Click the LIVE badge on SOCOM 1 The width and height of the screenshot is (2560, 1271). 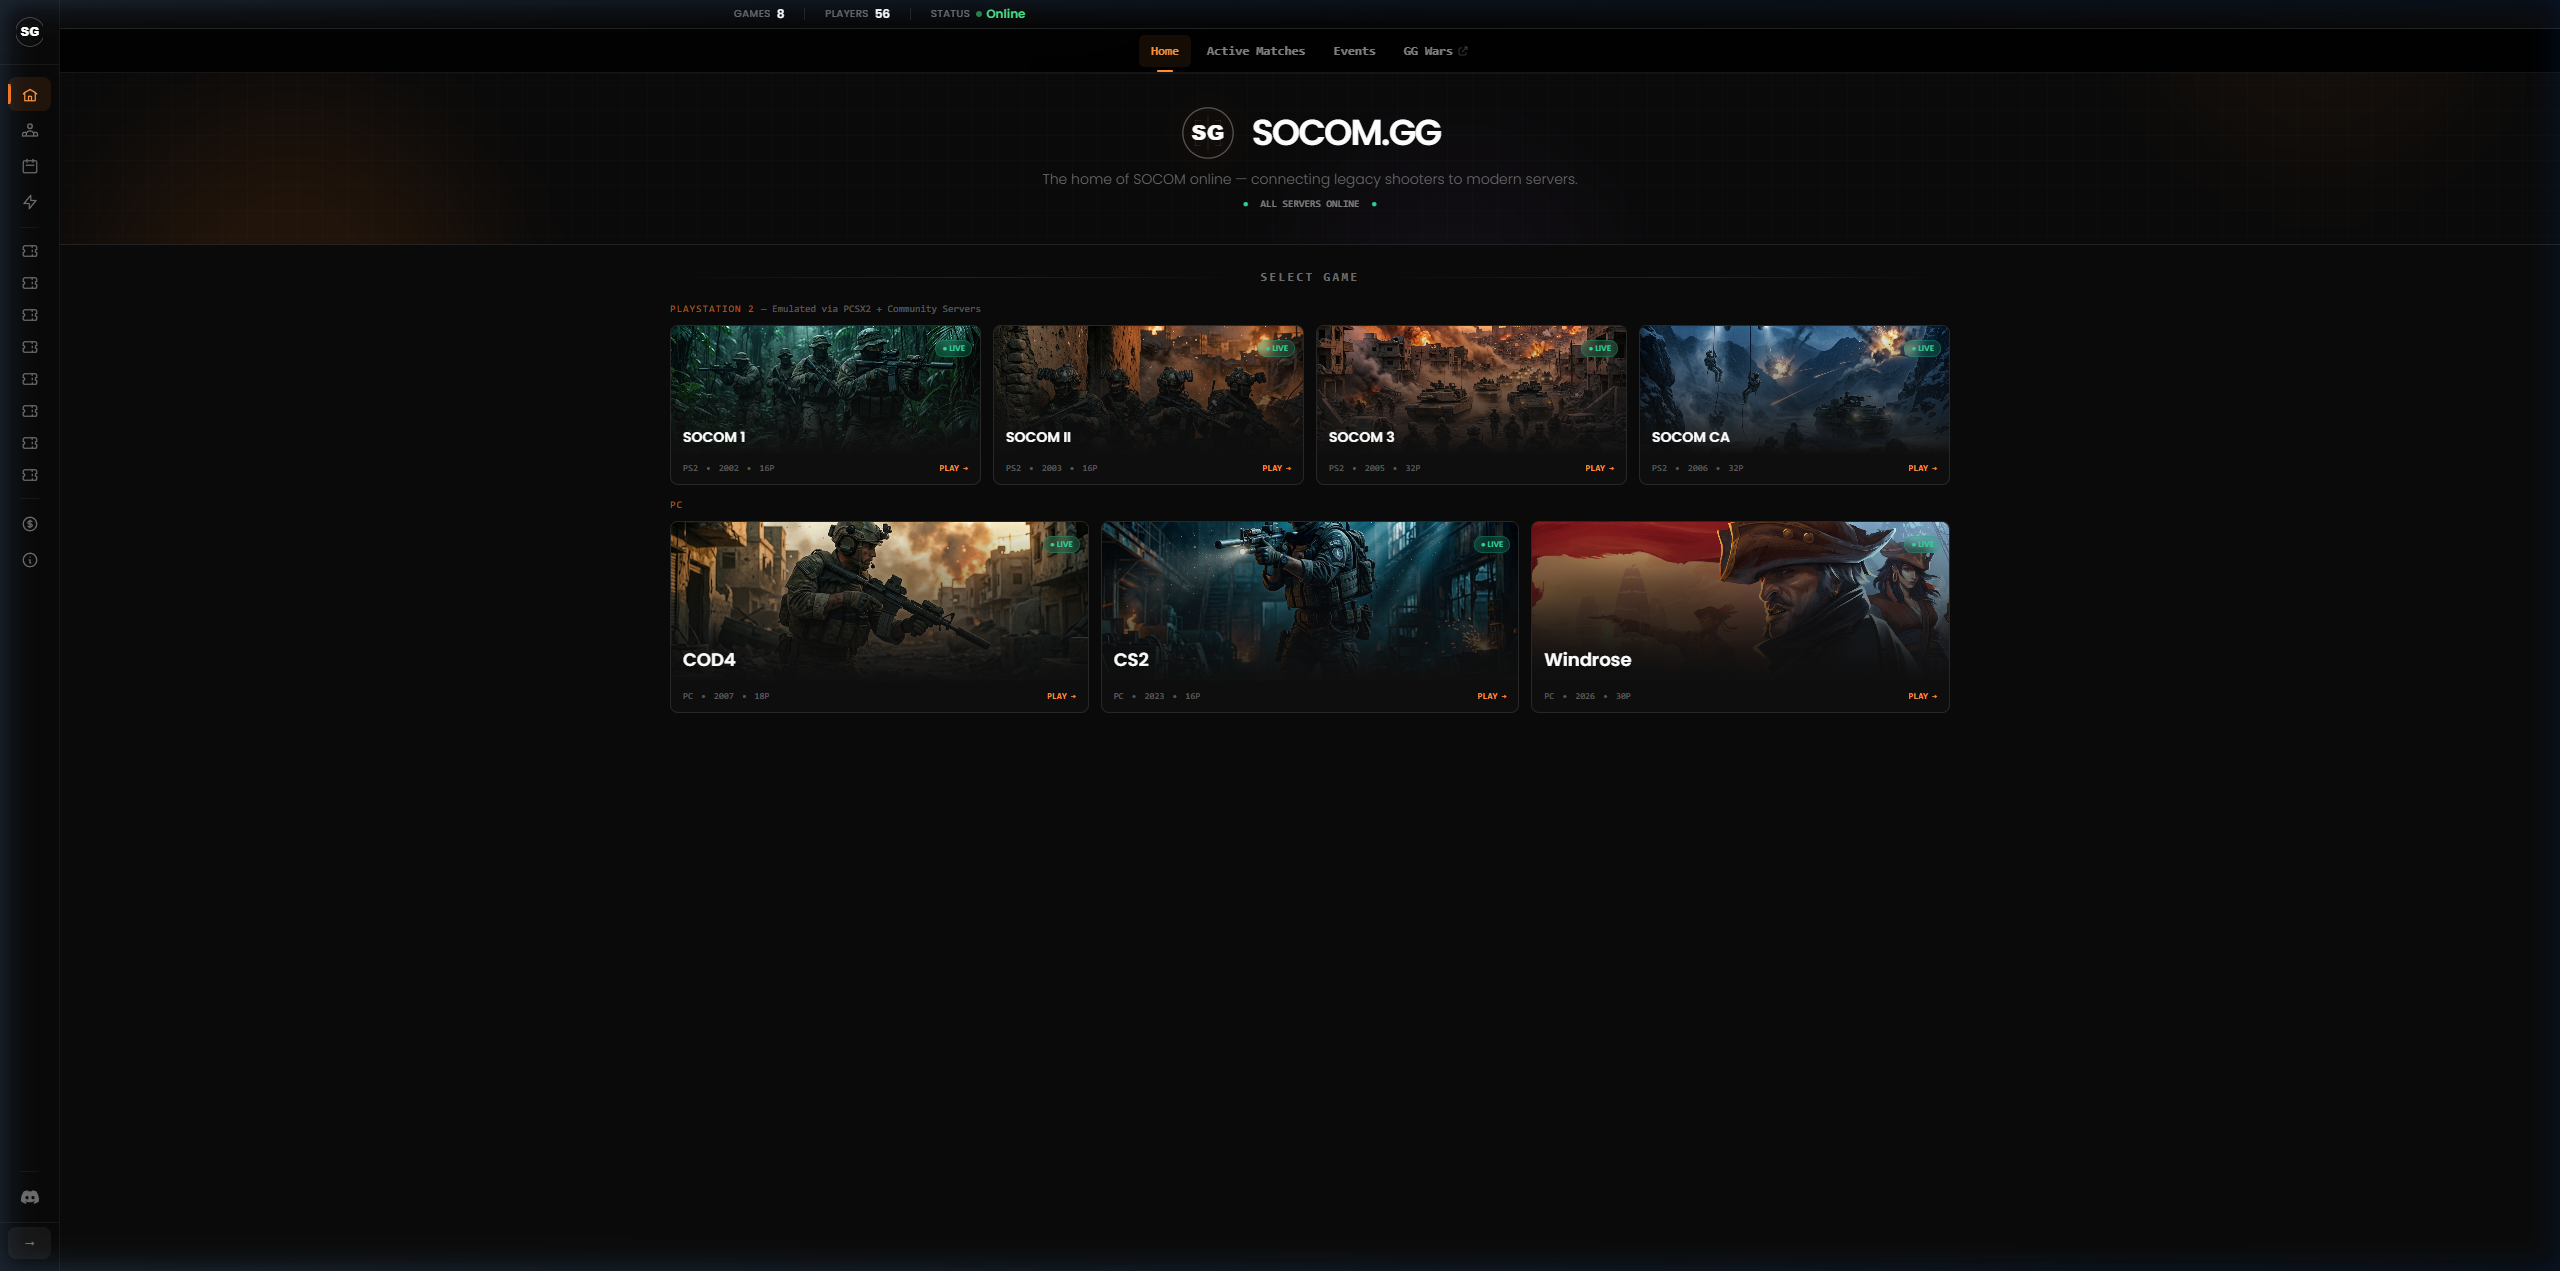(x=954, y=348)
